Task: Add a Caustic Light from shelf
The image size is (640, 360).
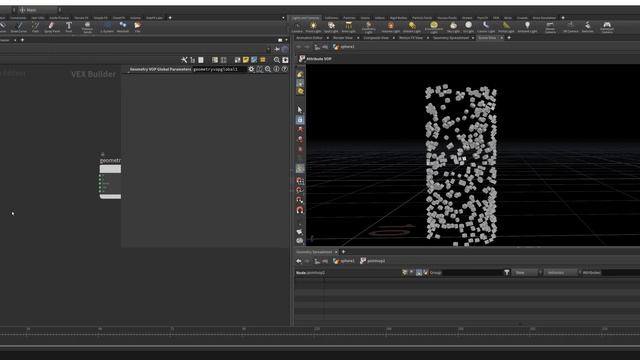Action: pos(486,27)
